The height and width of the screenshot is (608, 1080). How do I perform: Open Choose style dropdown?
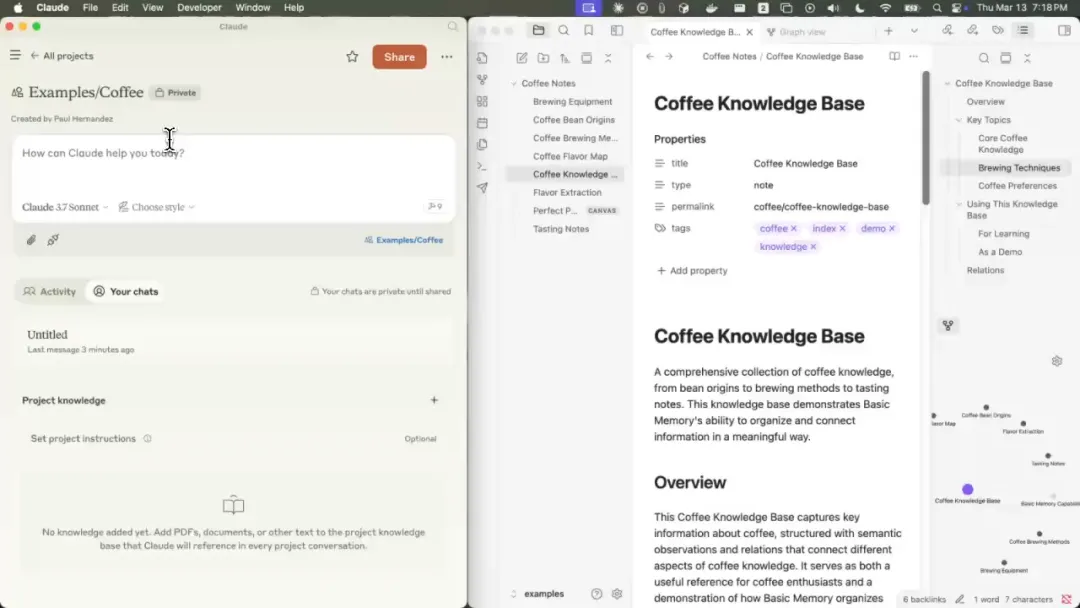pos(157,207)
